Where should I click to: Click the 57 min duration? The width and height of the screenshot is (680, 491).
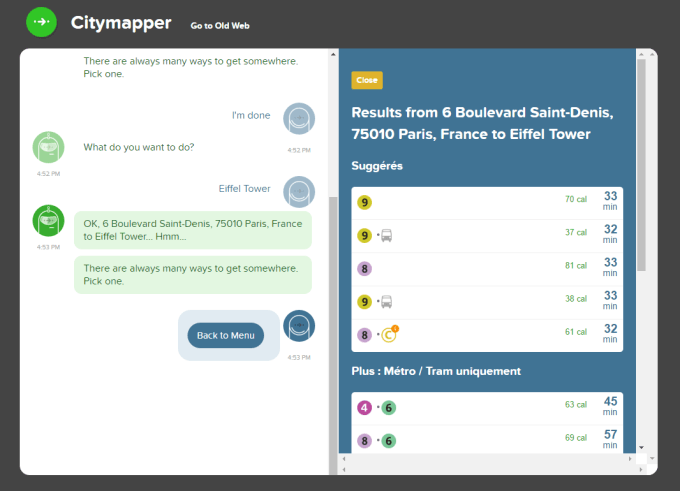(610, 439)
